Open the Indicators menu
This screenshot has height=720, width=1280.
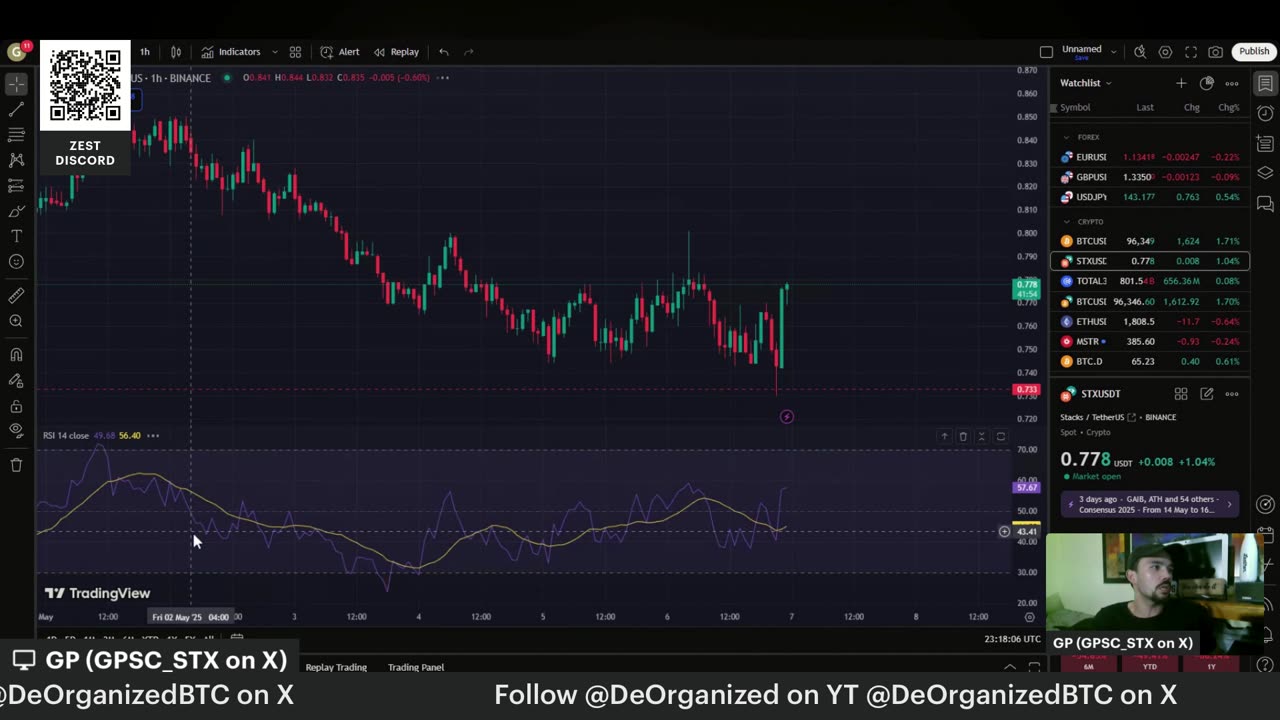[x=231, y=52]
